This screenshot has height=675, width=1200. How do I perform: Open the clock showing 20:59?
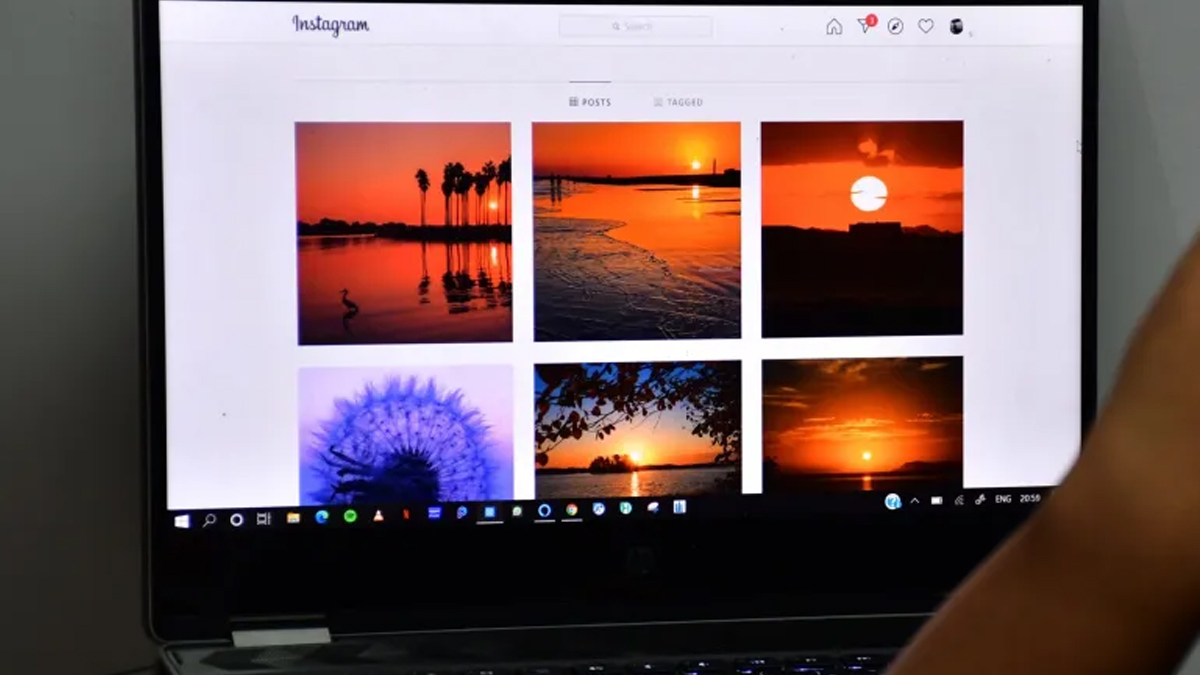click(x=1030, y=498)
